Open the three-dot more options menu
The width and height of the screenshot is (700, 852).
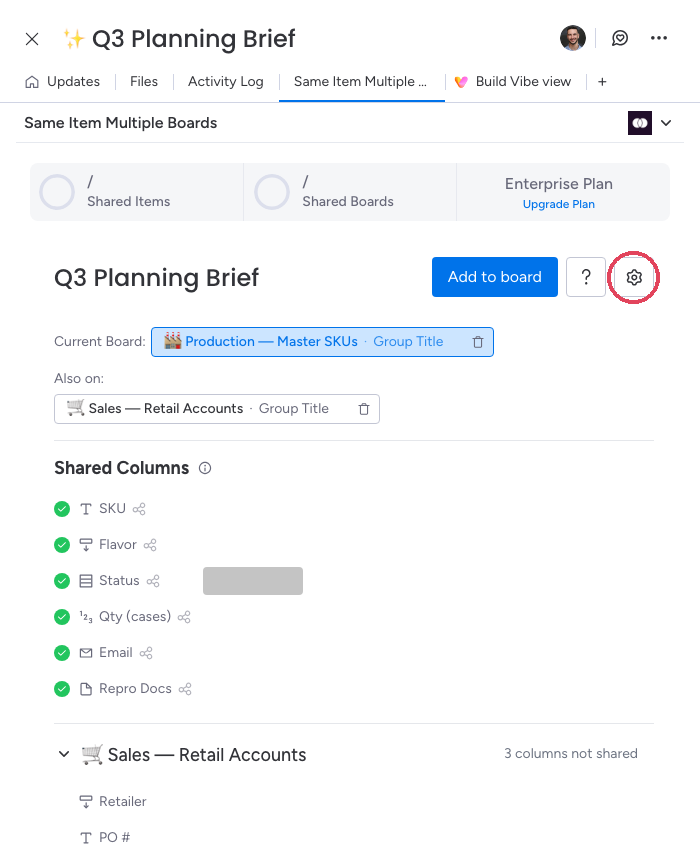pyautogui.click(x=659, y=38)
